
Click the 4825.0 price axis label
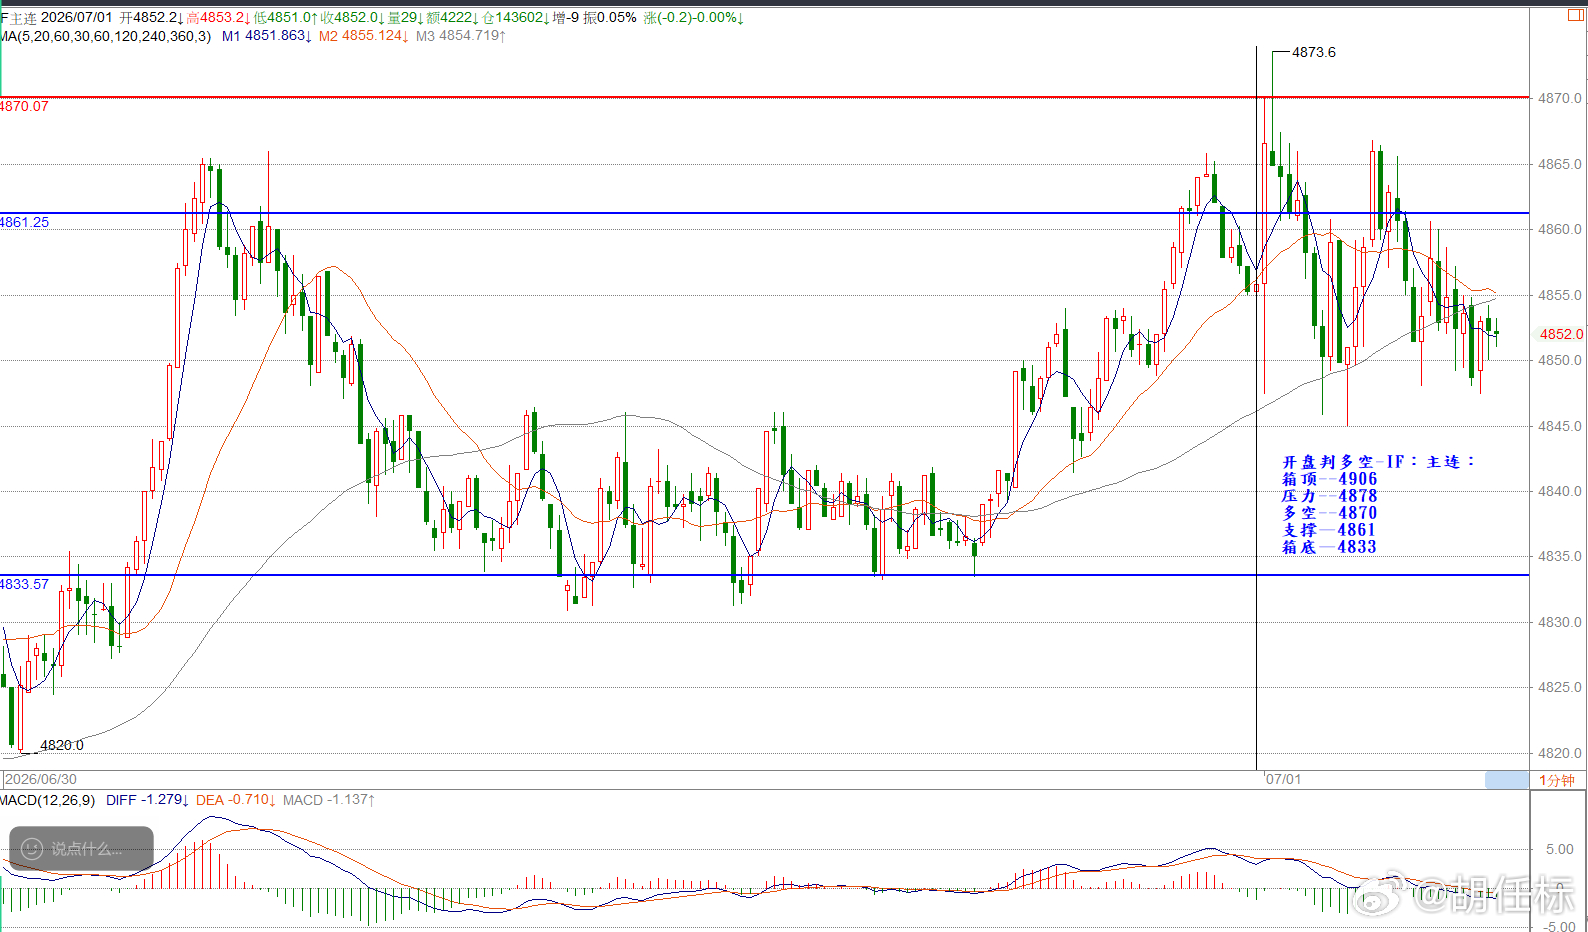[x=1560, y=687]
